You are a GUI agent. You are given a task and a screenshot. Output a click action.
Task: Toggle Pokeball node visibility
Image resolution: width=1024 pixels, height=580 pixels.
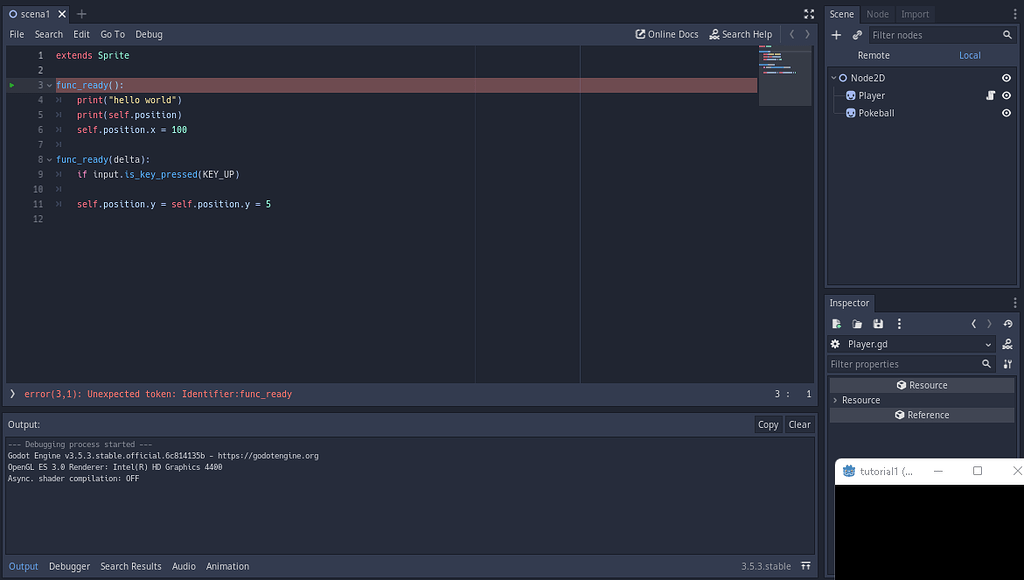(1006, 113)
